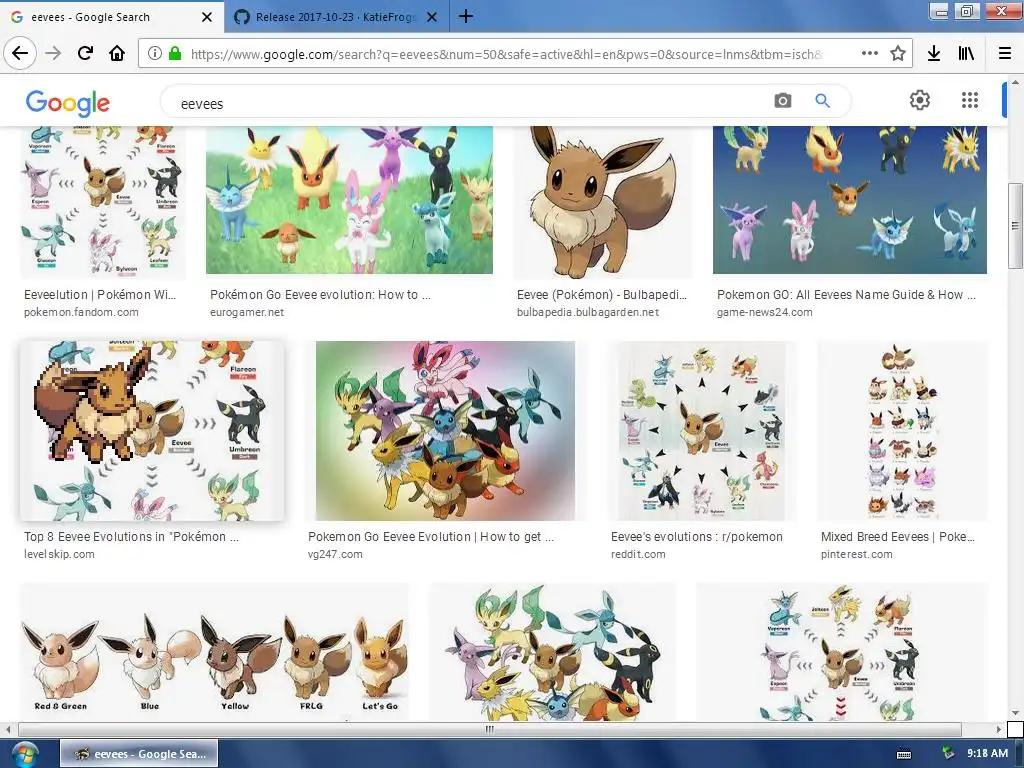
Task: Open the Google apps grid
Action: click(x=970, y=100)
